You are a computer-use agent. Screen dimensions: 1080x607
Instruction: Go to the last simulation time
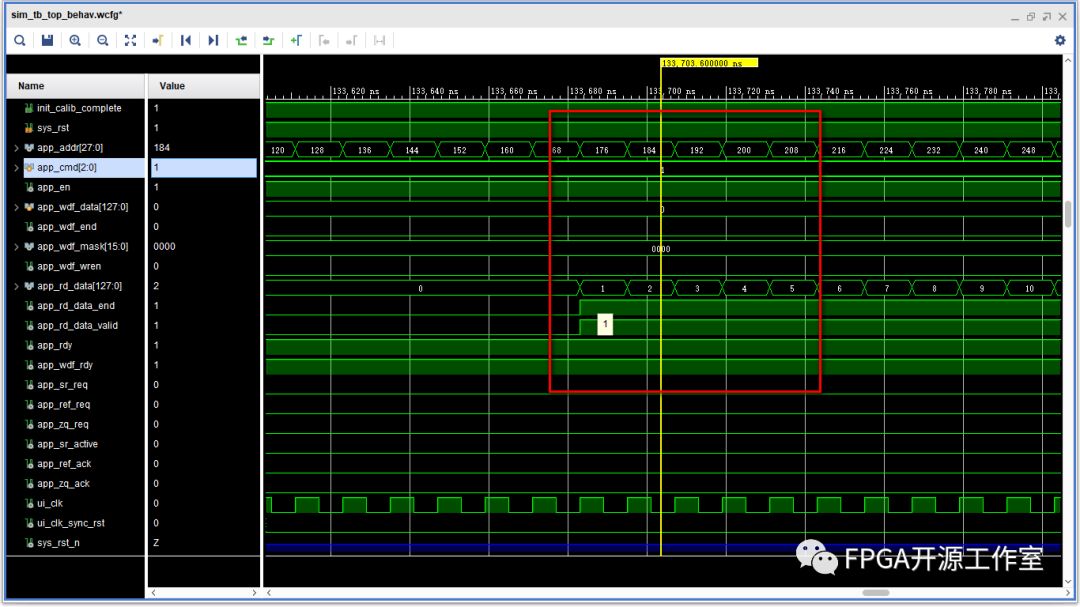tap(213, 40)
